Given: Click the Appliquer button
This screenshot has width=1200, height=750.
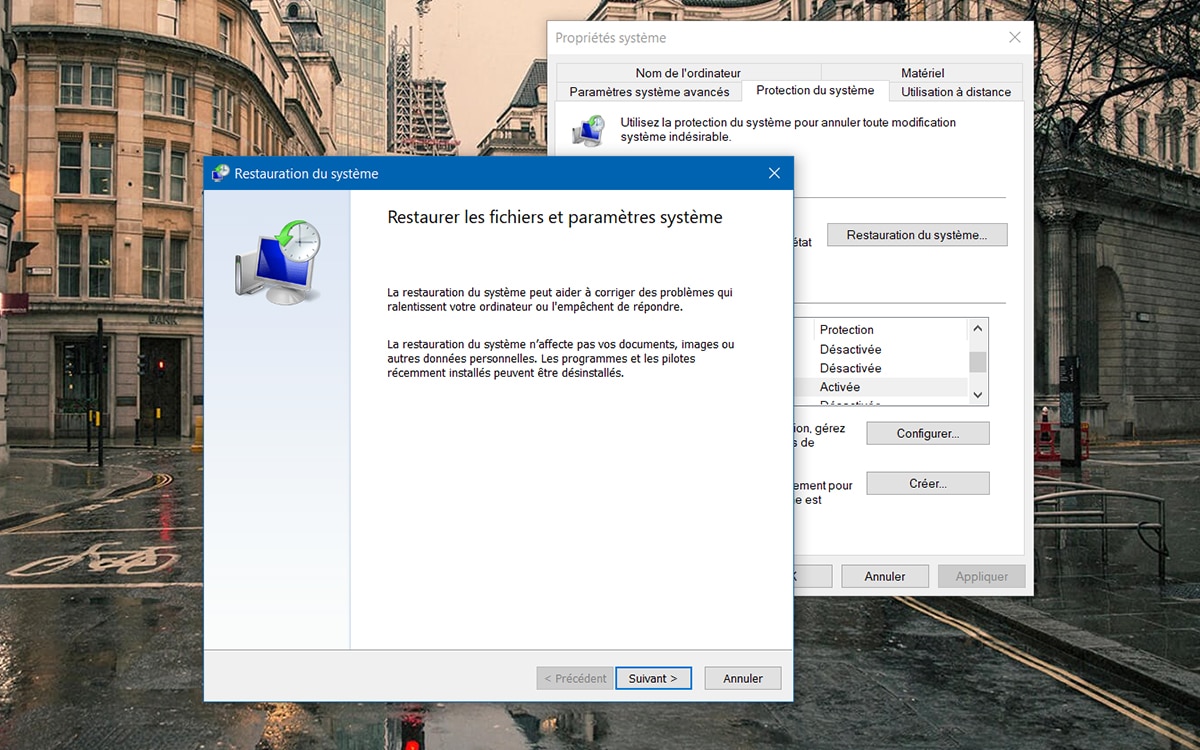Looking at the screenshot, I should point(981,576).
